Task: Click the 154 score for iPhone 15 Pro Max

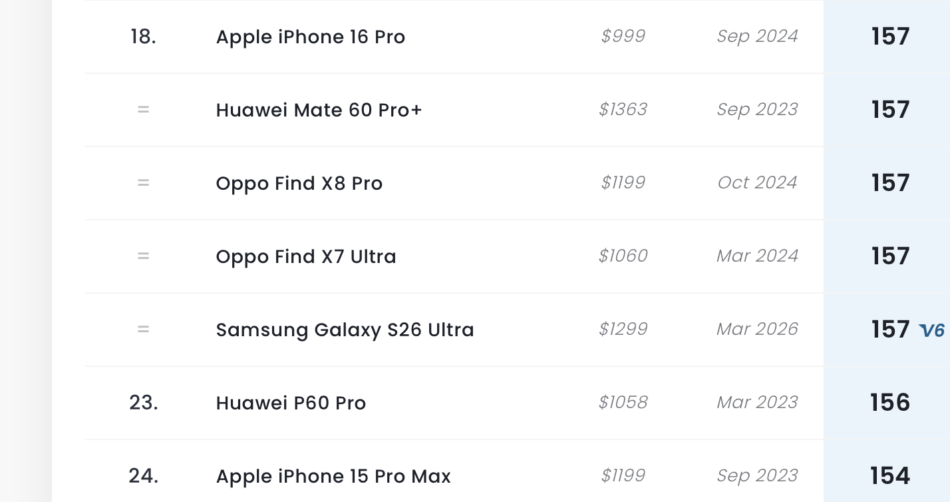Action: click(890, 476)
